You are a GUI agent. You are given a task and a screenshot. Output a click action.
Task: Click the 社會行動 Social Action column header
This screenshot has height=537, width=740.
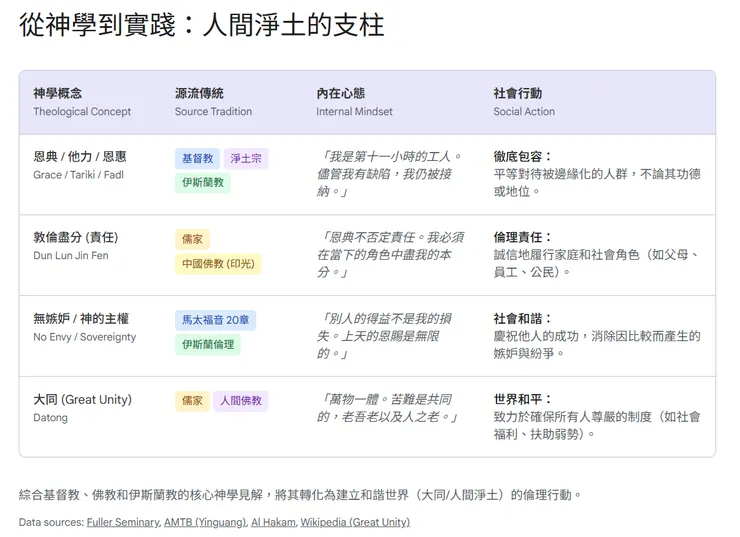pyautogui.click(x=524, y=102)
